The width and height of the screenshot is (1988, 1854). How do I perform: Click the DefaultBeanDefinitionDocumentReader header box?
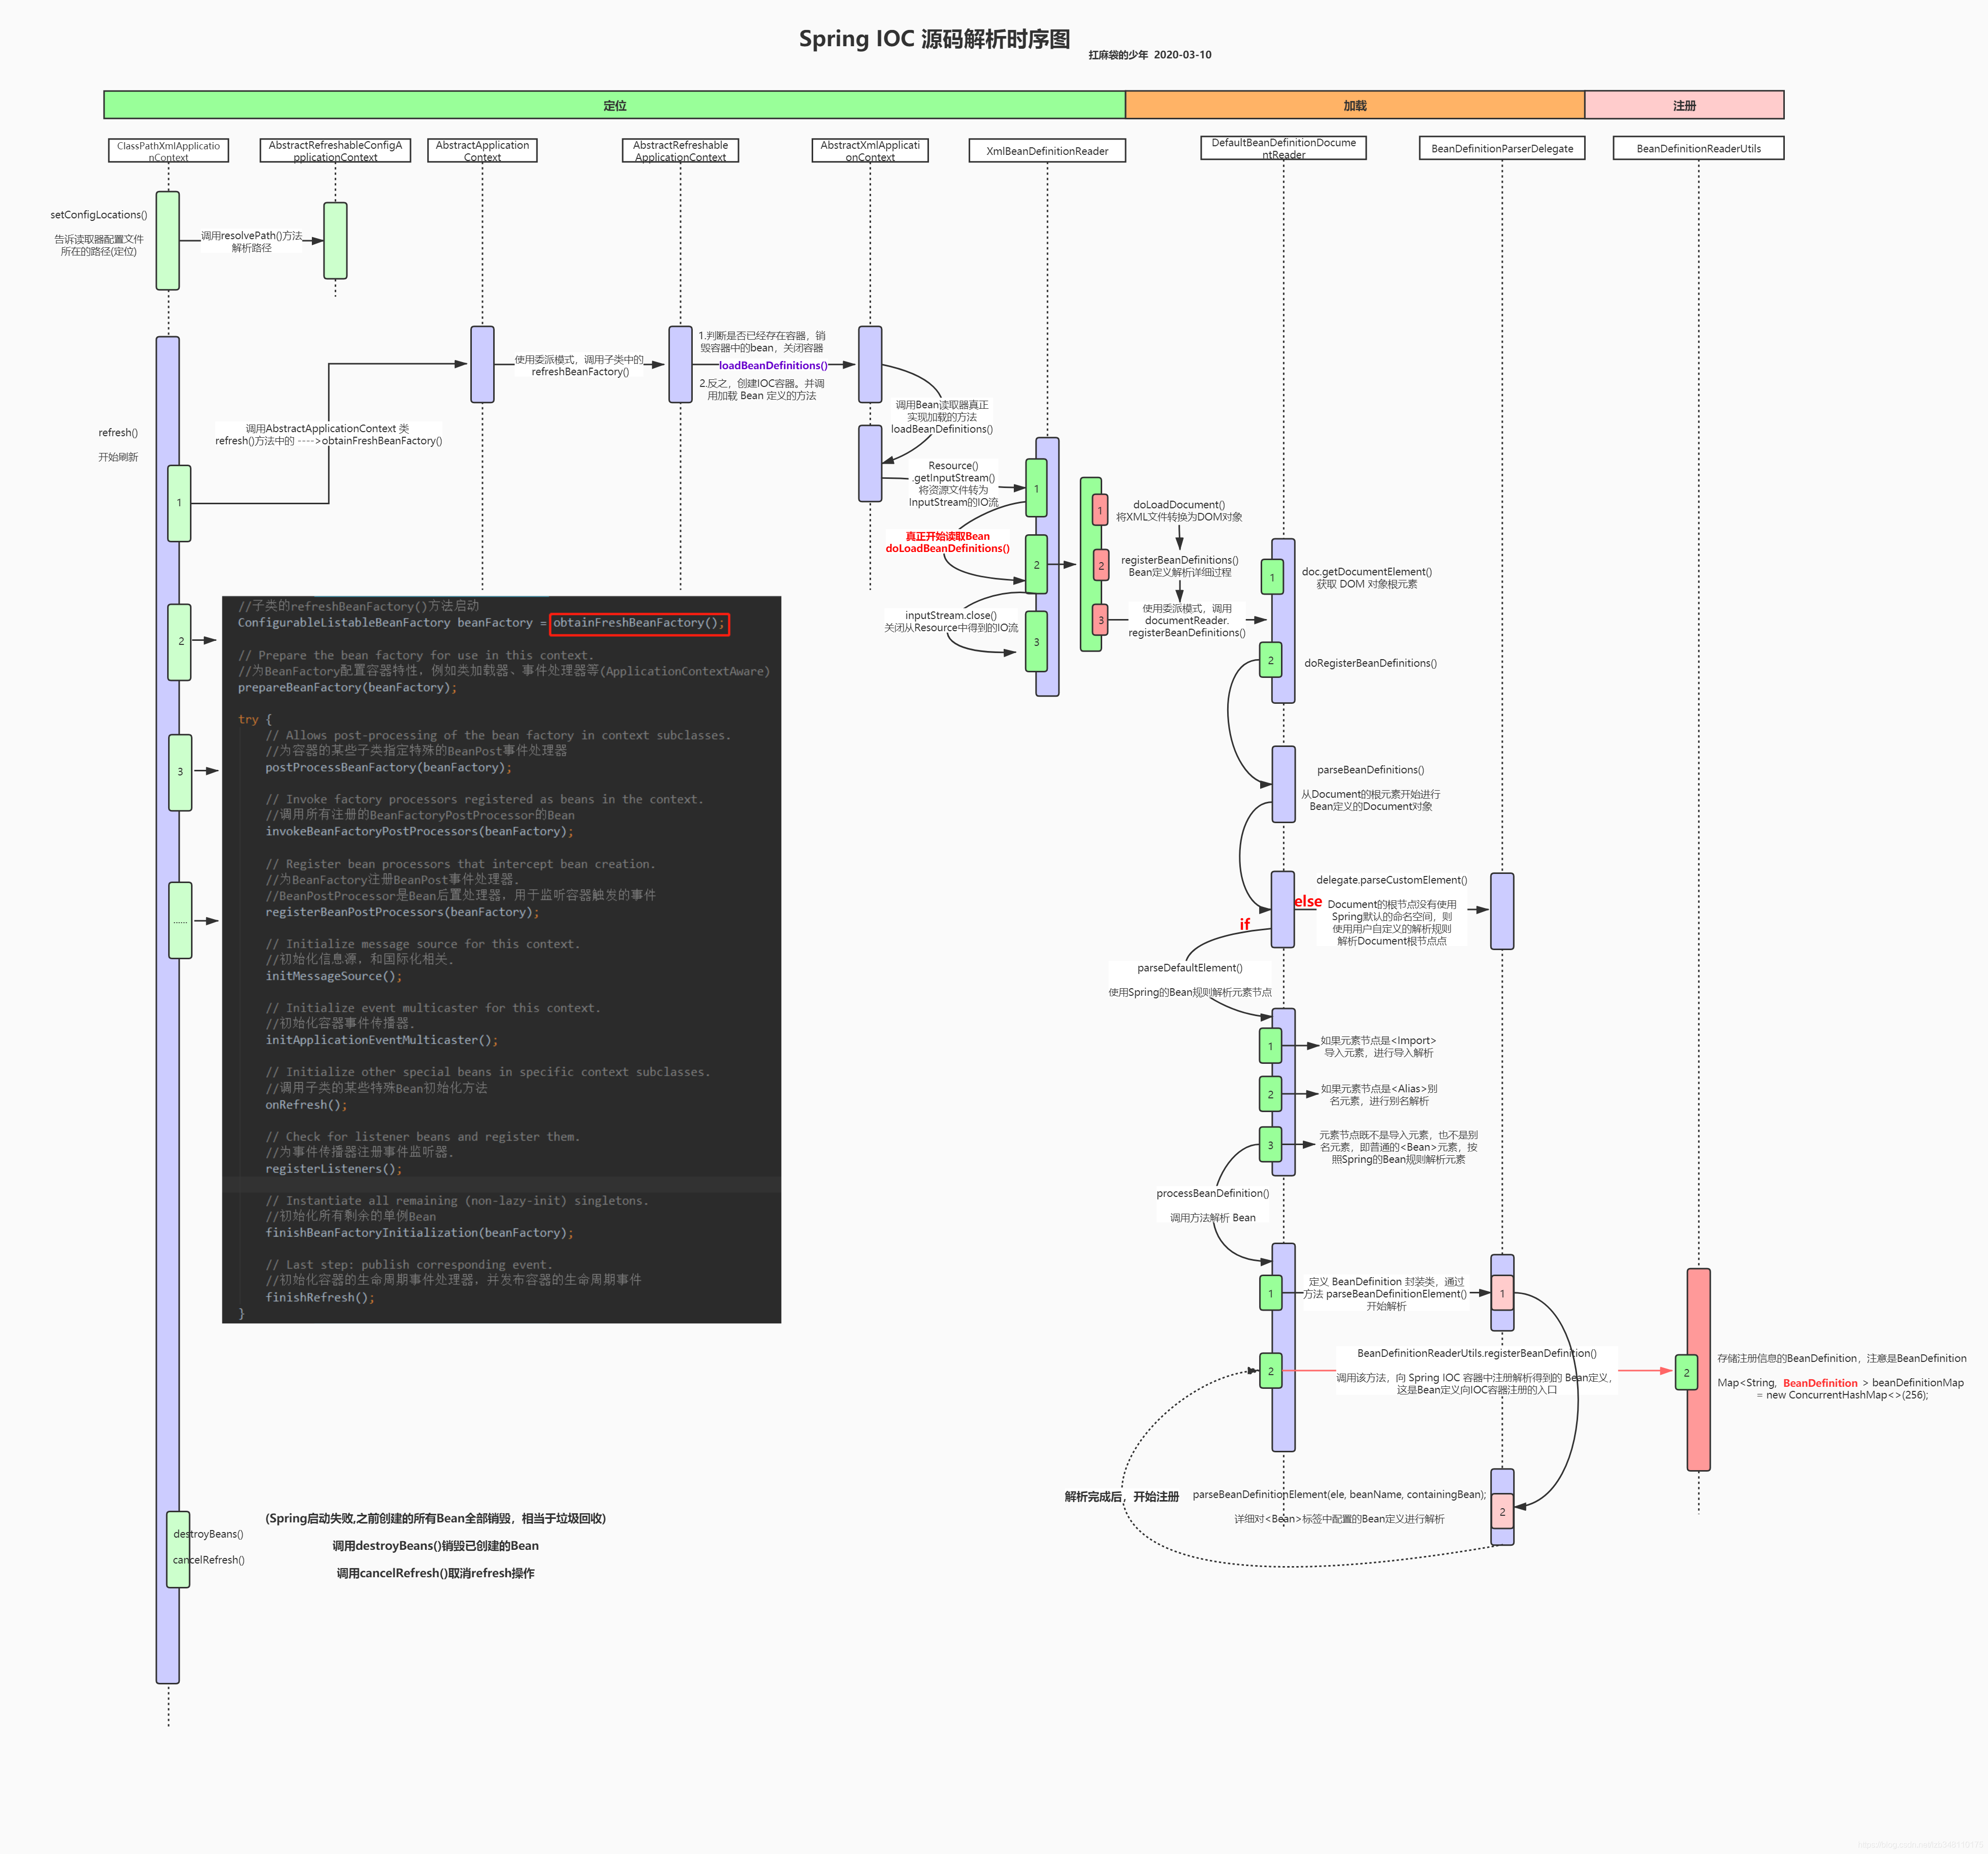1283,148
